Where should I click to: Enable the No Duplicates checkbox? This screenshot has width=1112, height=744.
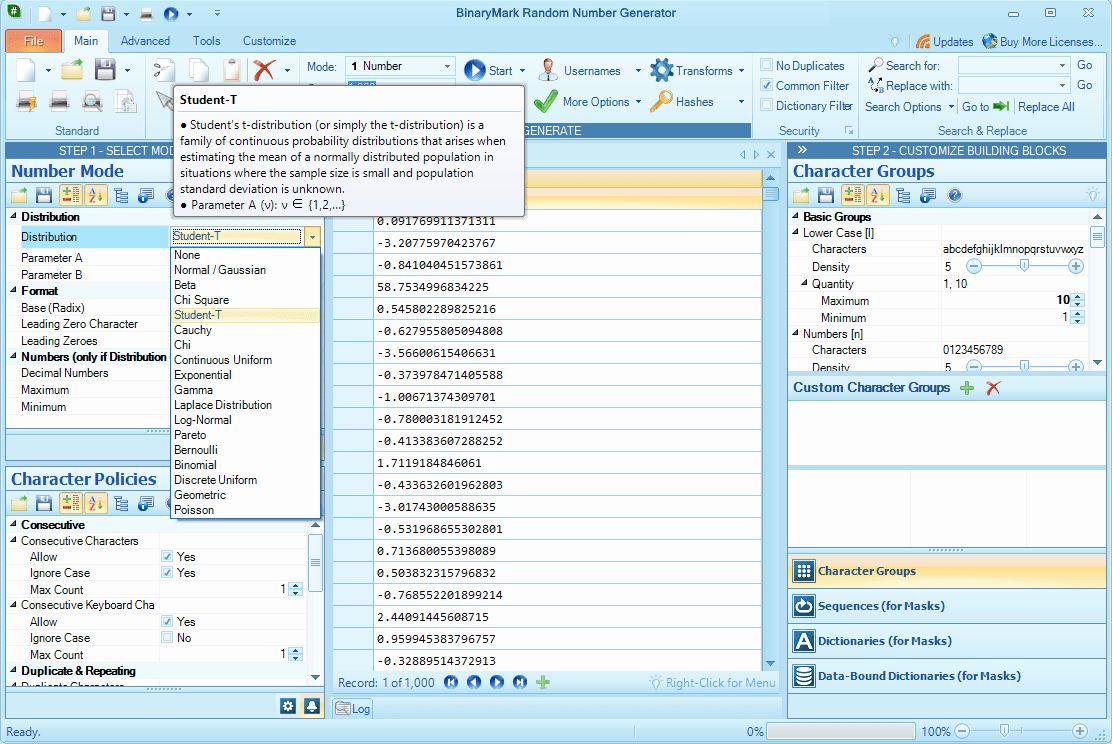(x=765, y=65)
